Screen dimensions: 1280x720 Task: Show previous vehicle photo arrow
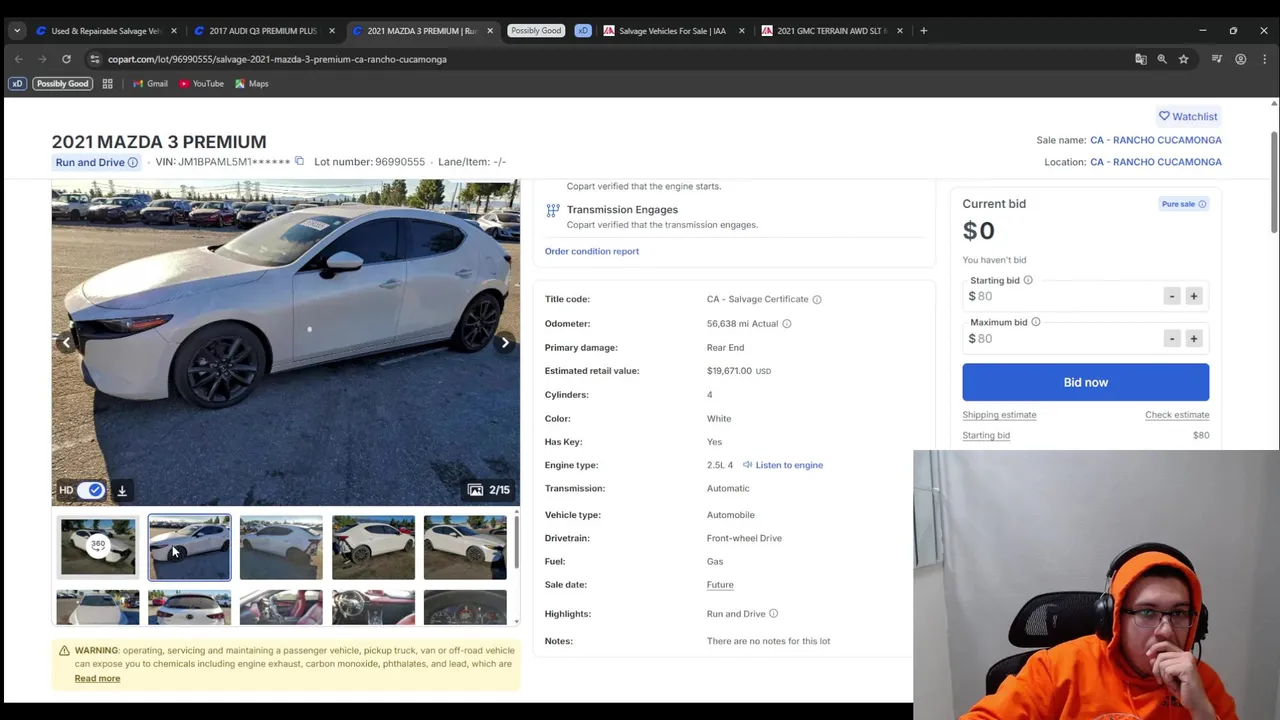[x=66, y=343]
